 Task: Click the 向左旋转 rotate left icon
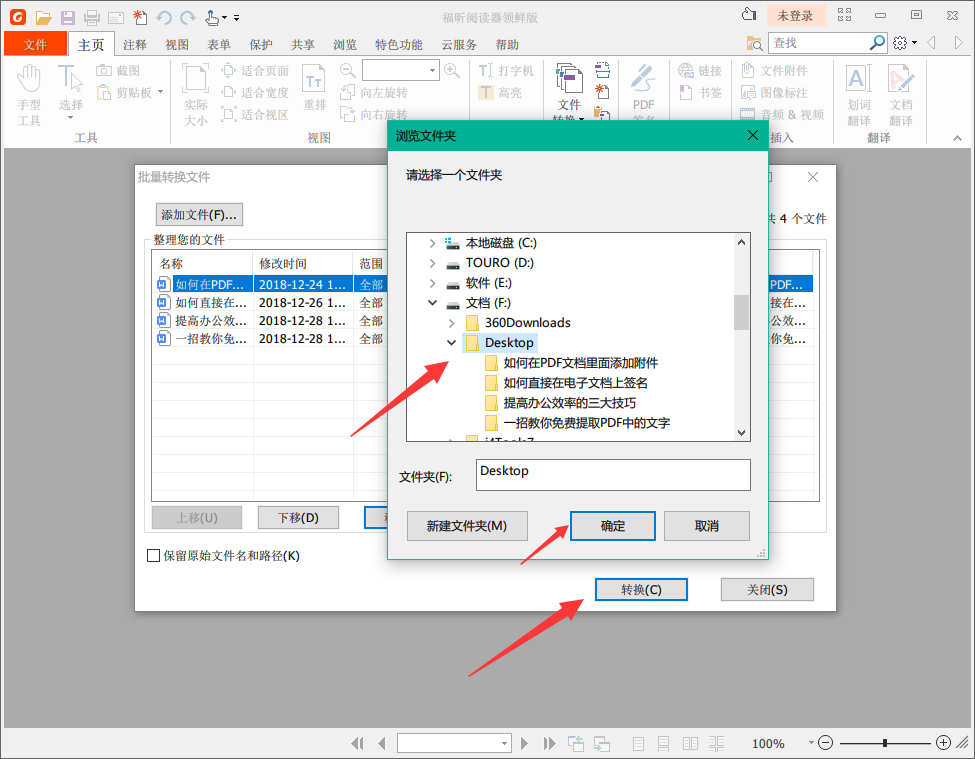tap(348, 92)
